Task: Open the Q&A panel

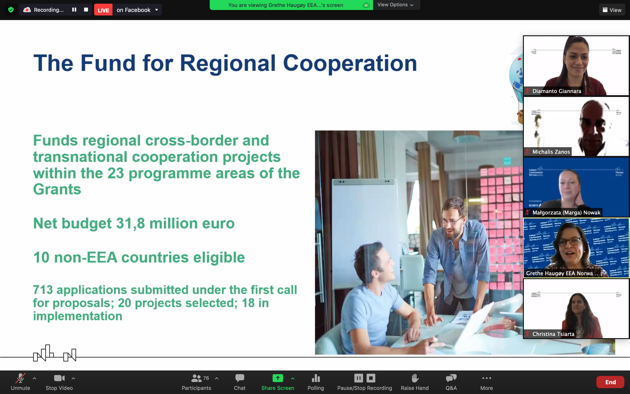Action: pos(451,382)
